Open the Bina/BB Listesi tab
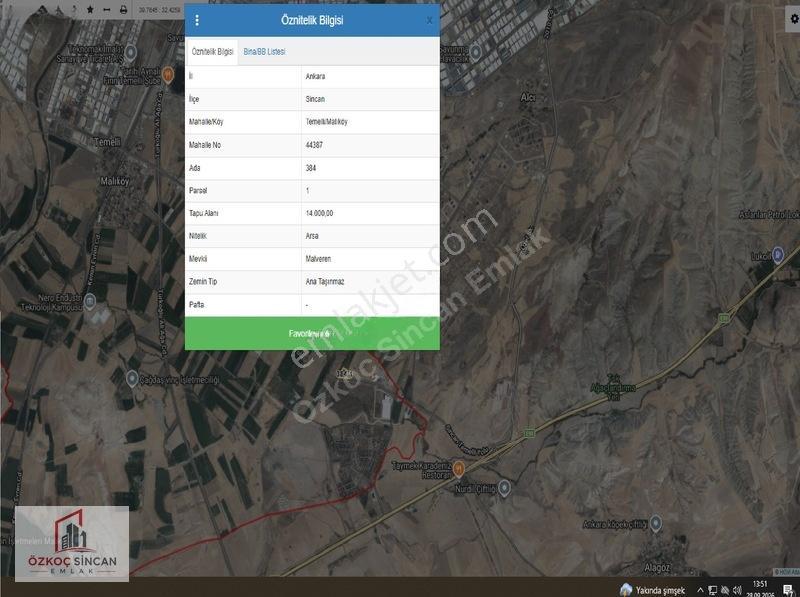The image size is (800, 597). point(264,52)
